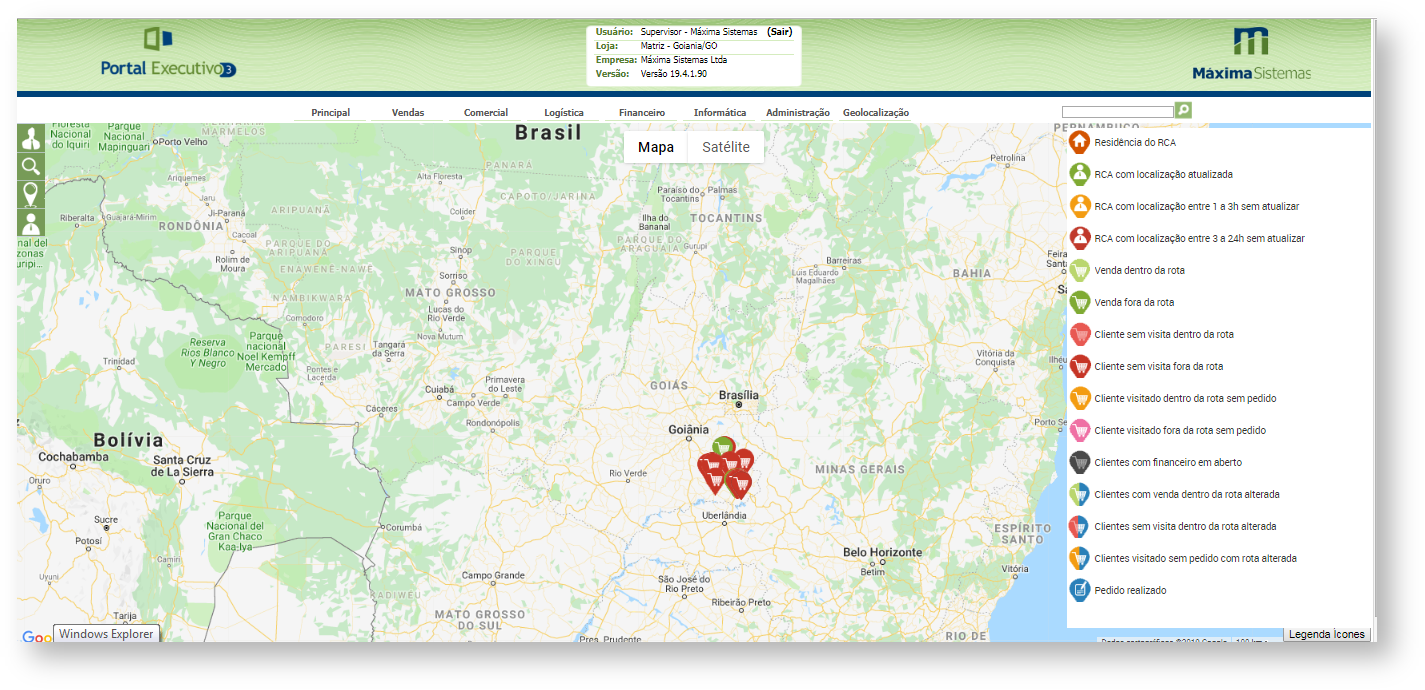Click the RCA localização 1 a 3h legend icon
The height and width of the screenshot is (690, 1425).
click(x=1079, y=206)
